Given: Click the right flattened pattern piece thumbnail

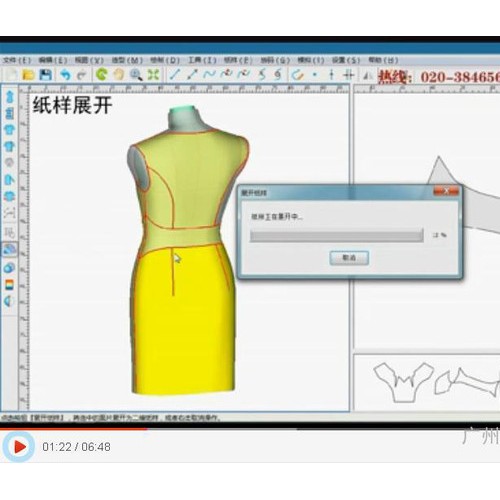Looking at the screenshot, I should 467,382.
